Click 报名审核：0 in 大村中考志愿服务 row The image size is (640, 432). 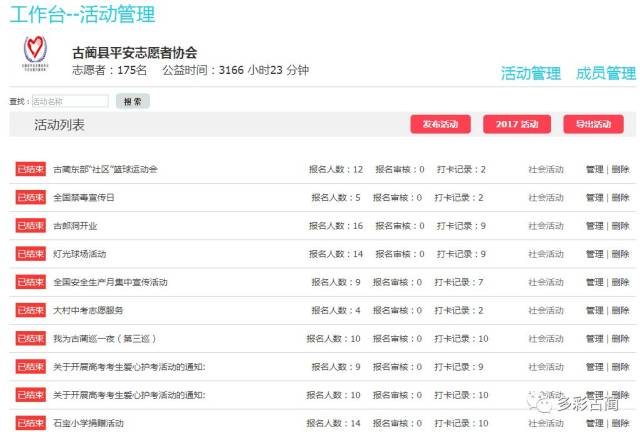point(397,310)
